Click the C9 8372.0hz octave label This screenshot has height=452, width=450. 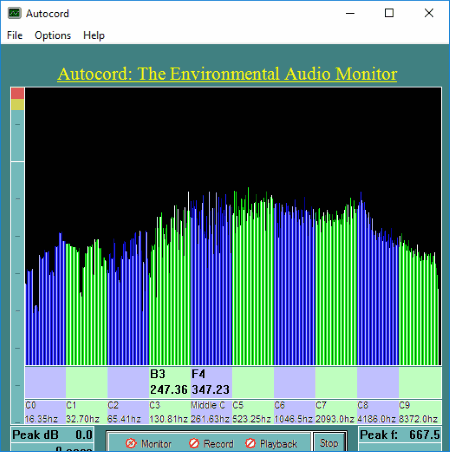420,412
